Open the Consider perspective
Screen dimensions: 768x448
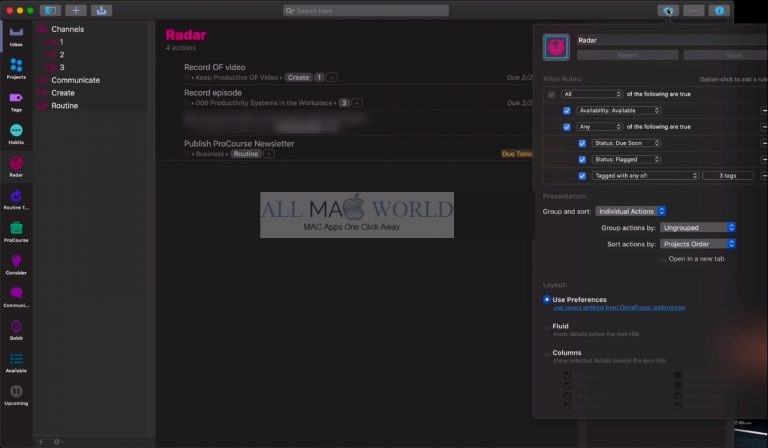point(16,264)
